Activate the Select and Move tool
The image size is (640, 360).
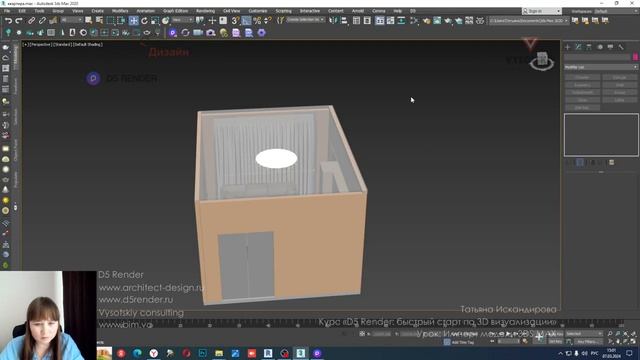click(133, 20)
